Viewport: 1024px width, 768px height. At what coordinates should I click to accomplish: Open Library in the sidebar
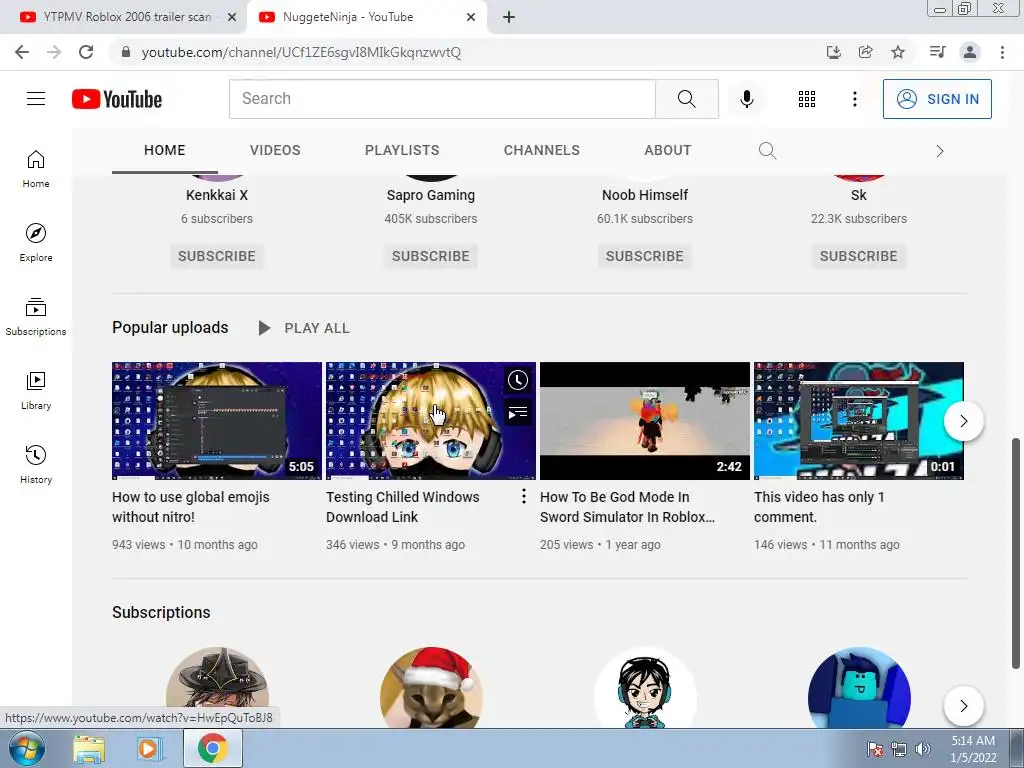coord(36,391)
